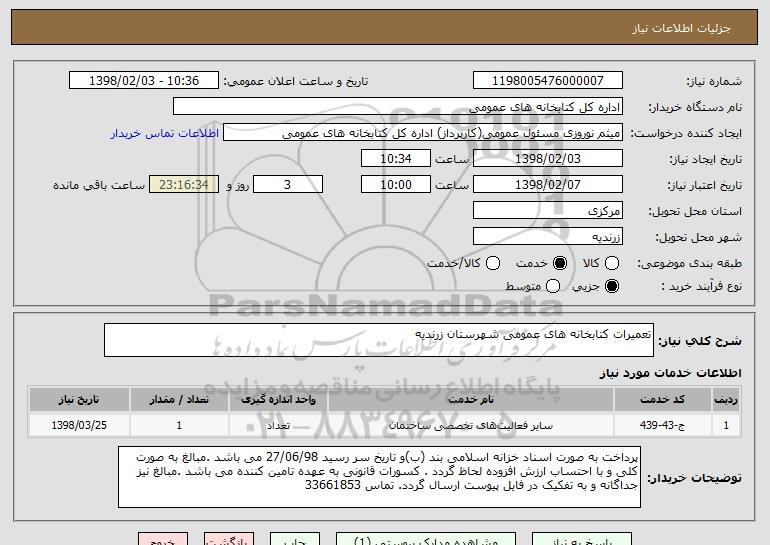Pick the کالا/خدمت radio option
Viewport: 770px width, 545px height.
pyautogui.click(x=490, y=262)
